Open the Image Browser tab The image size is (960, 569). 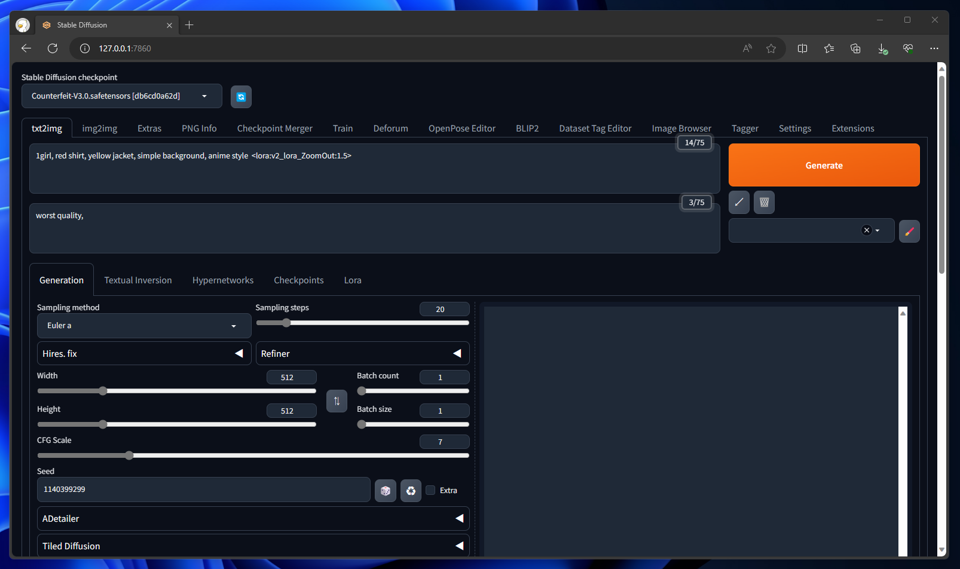click(681, 128)
